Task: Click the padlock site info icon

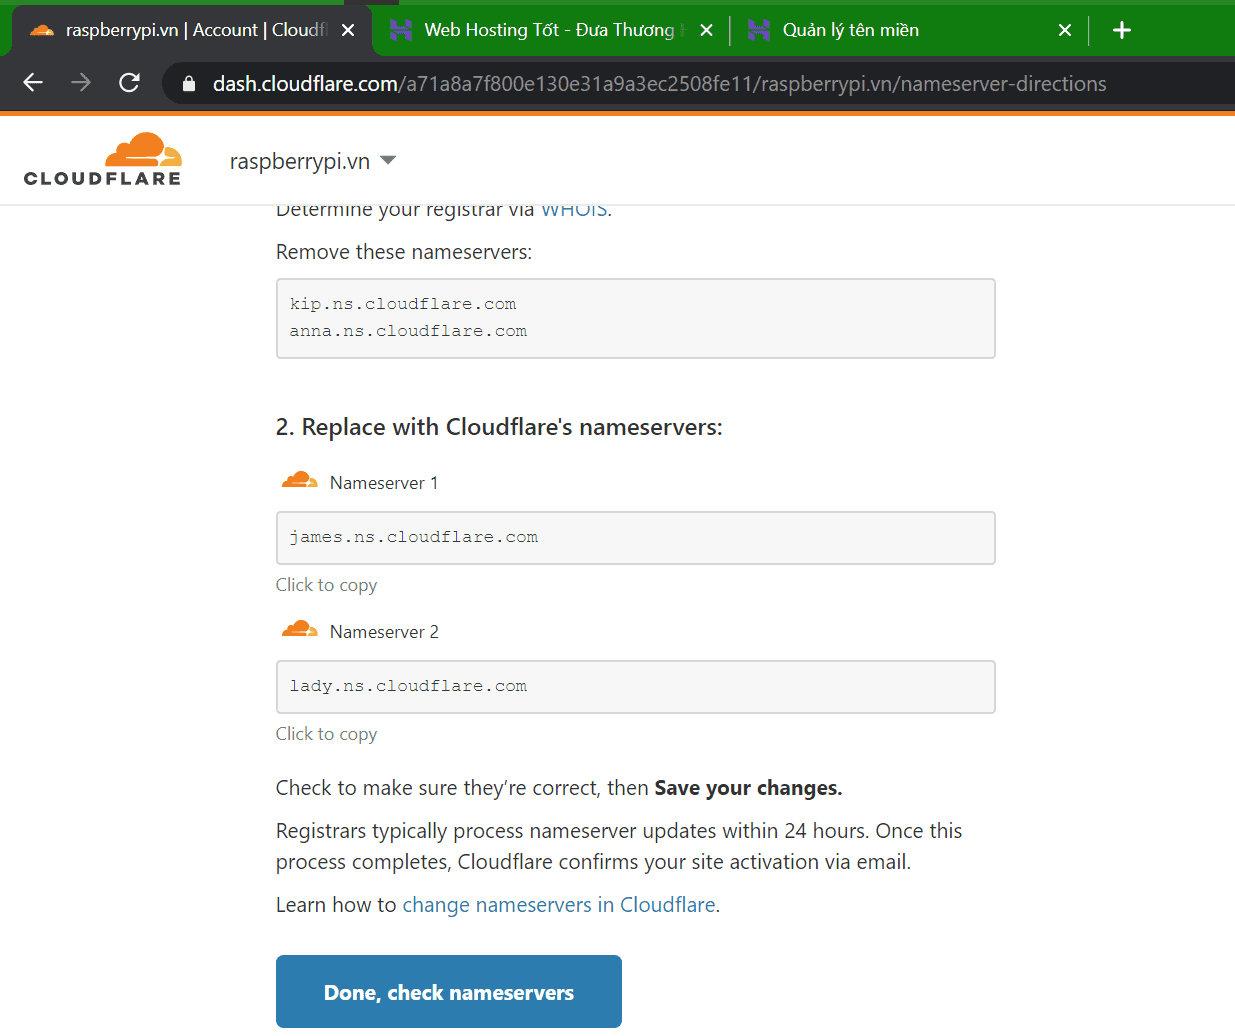Action: [189, 84]
